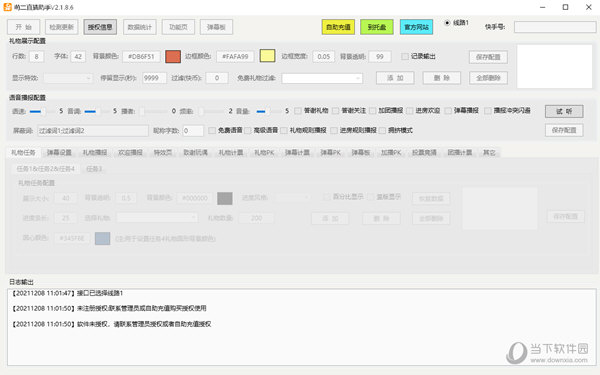
Task: Toggle the 进房规则播报 checkbox
Action: (x=334, y=131)
